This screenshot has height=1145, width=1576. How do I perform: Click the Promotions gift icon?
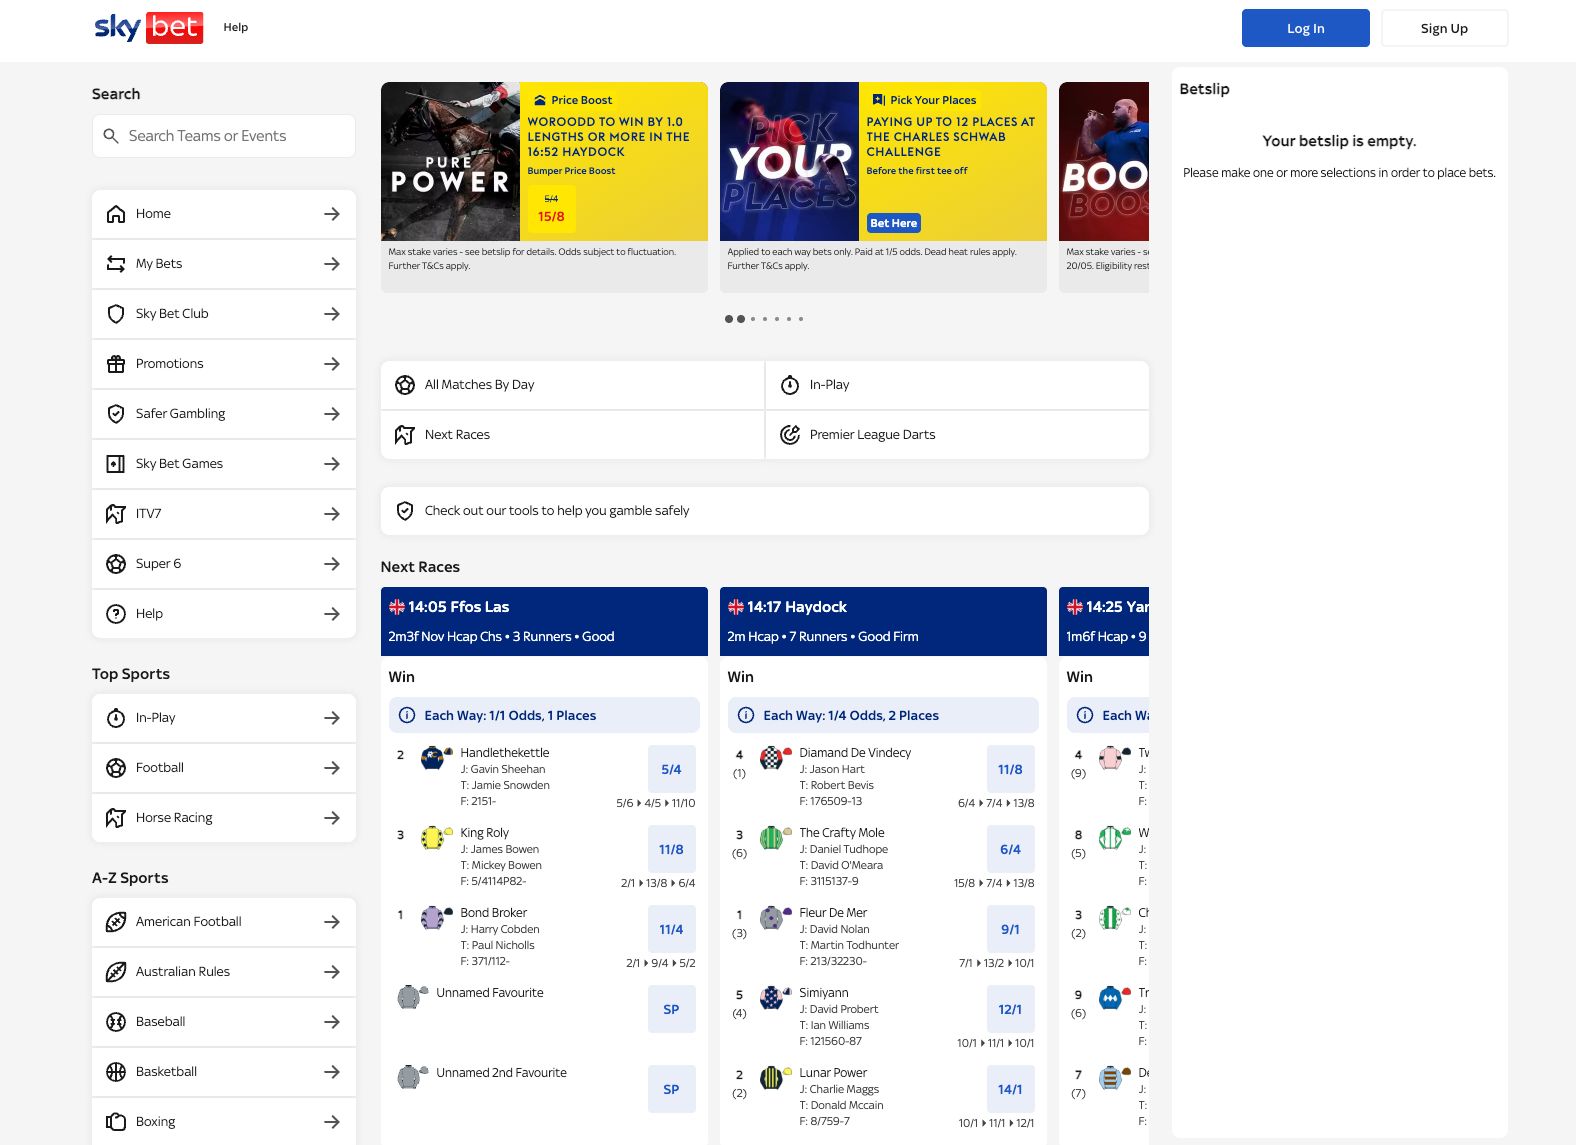coord(116,364)
